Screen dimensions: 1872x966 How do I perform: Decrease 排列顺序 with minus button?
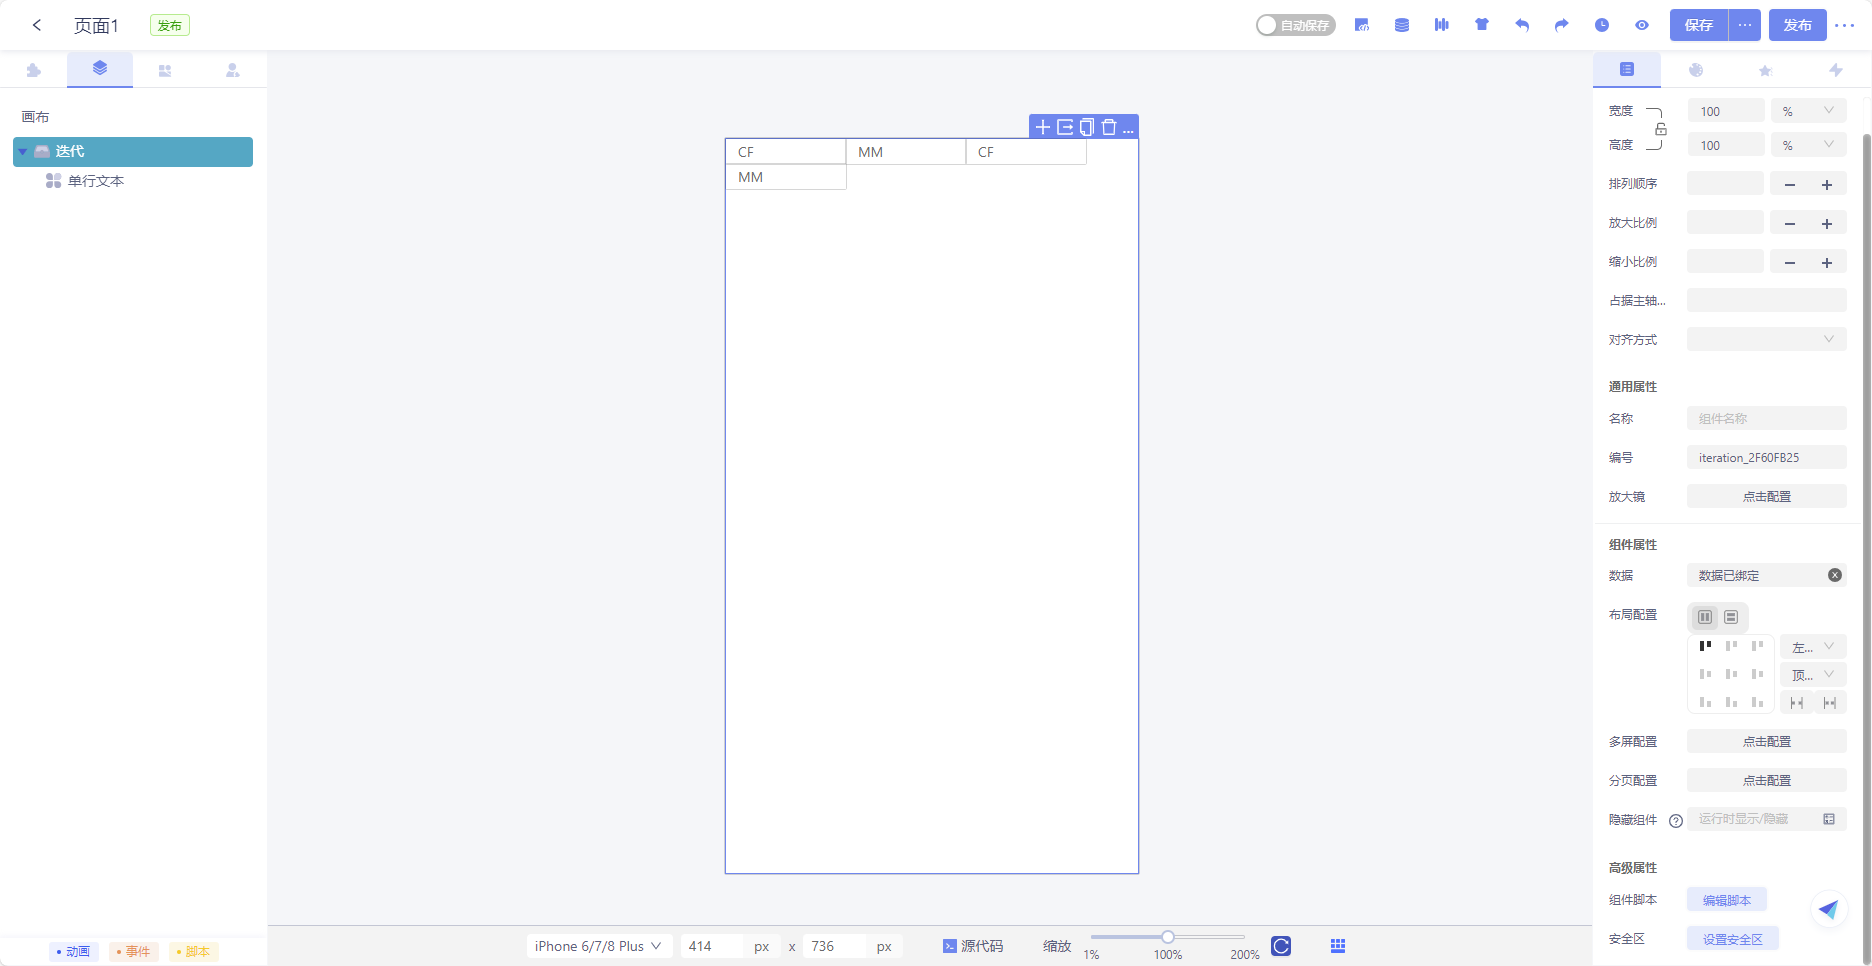point(1790,184)
